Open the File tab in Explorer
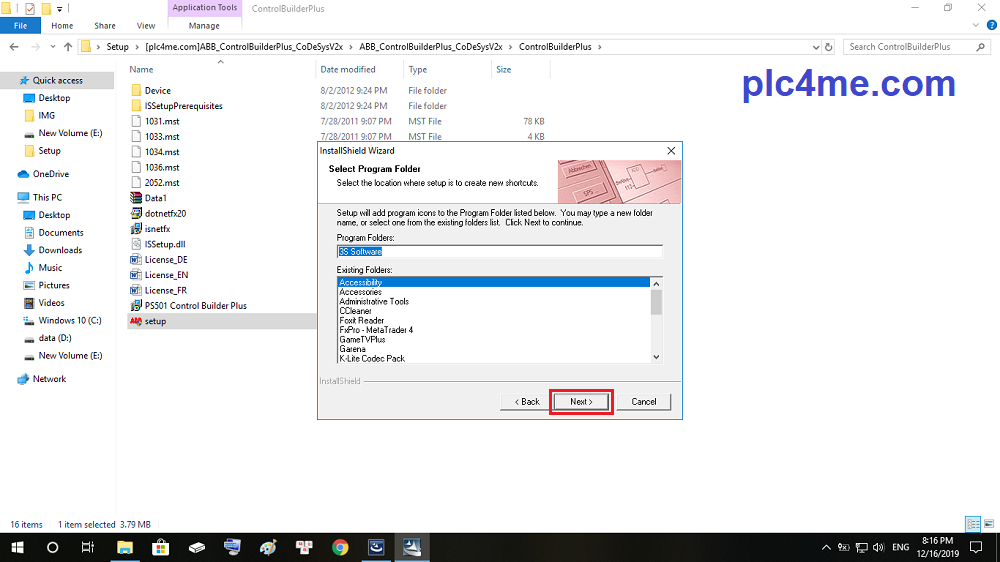This screenshot has height=562, width=1000. [20, 26]
